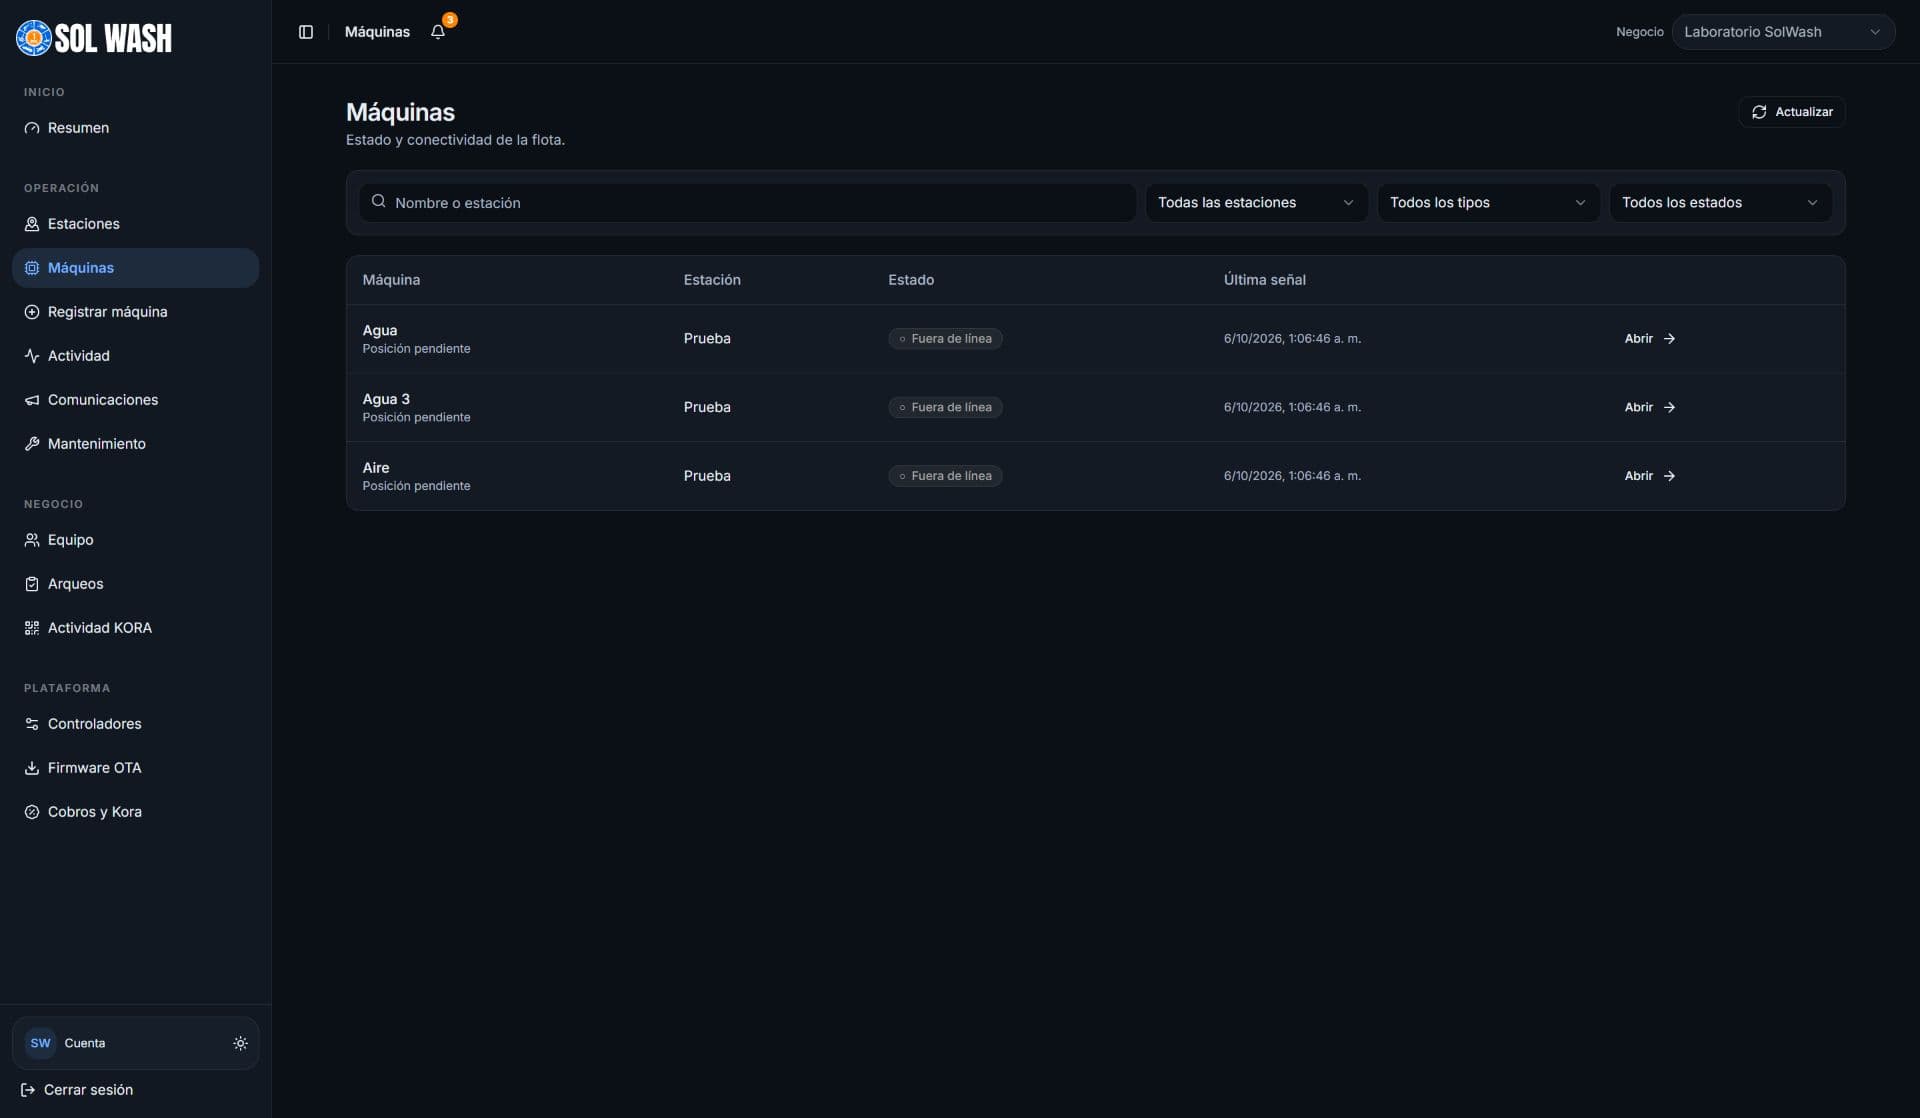
Task: Go to Comunicaciones
Action: pos(135,400)
